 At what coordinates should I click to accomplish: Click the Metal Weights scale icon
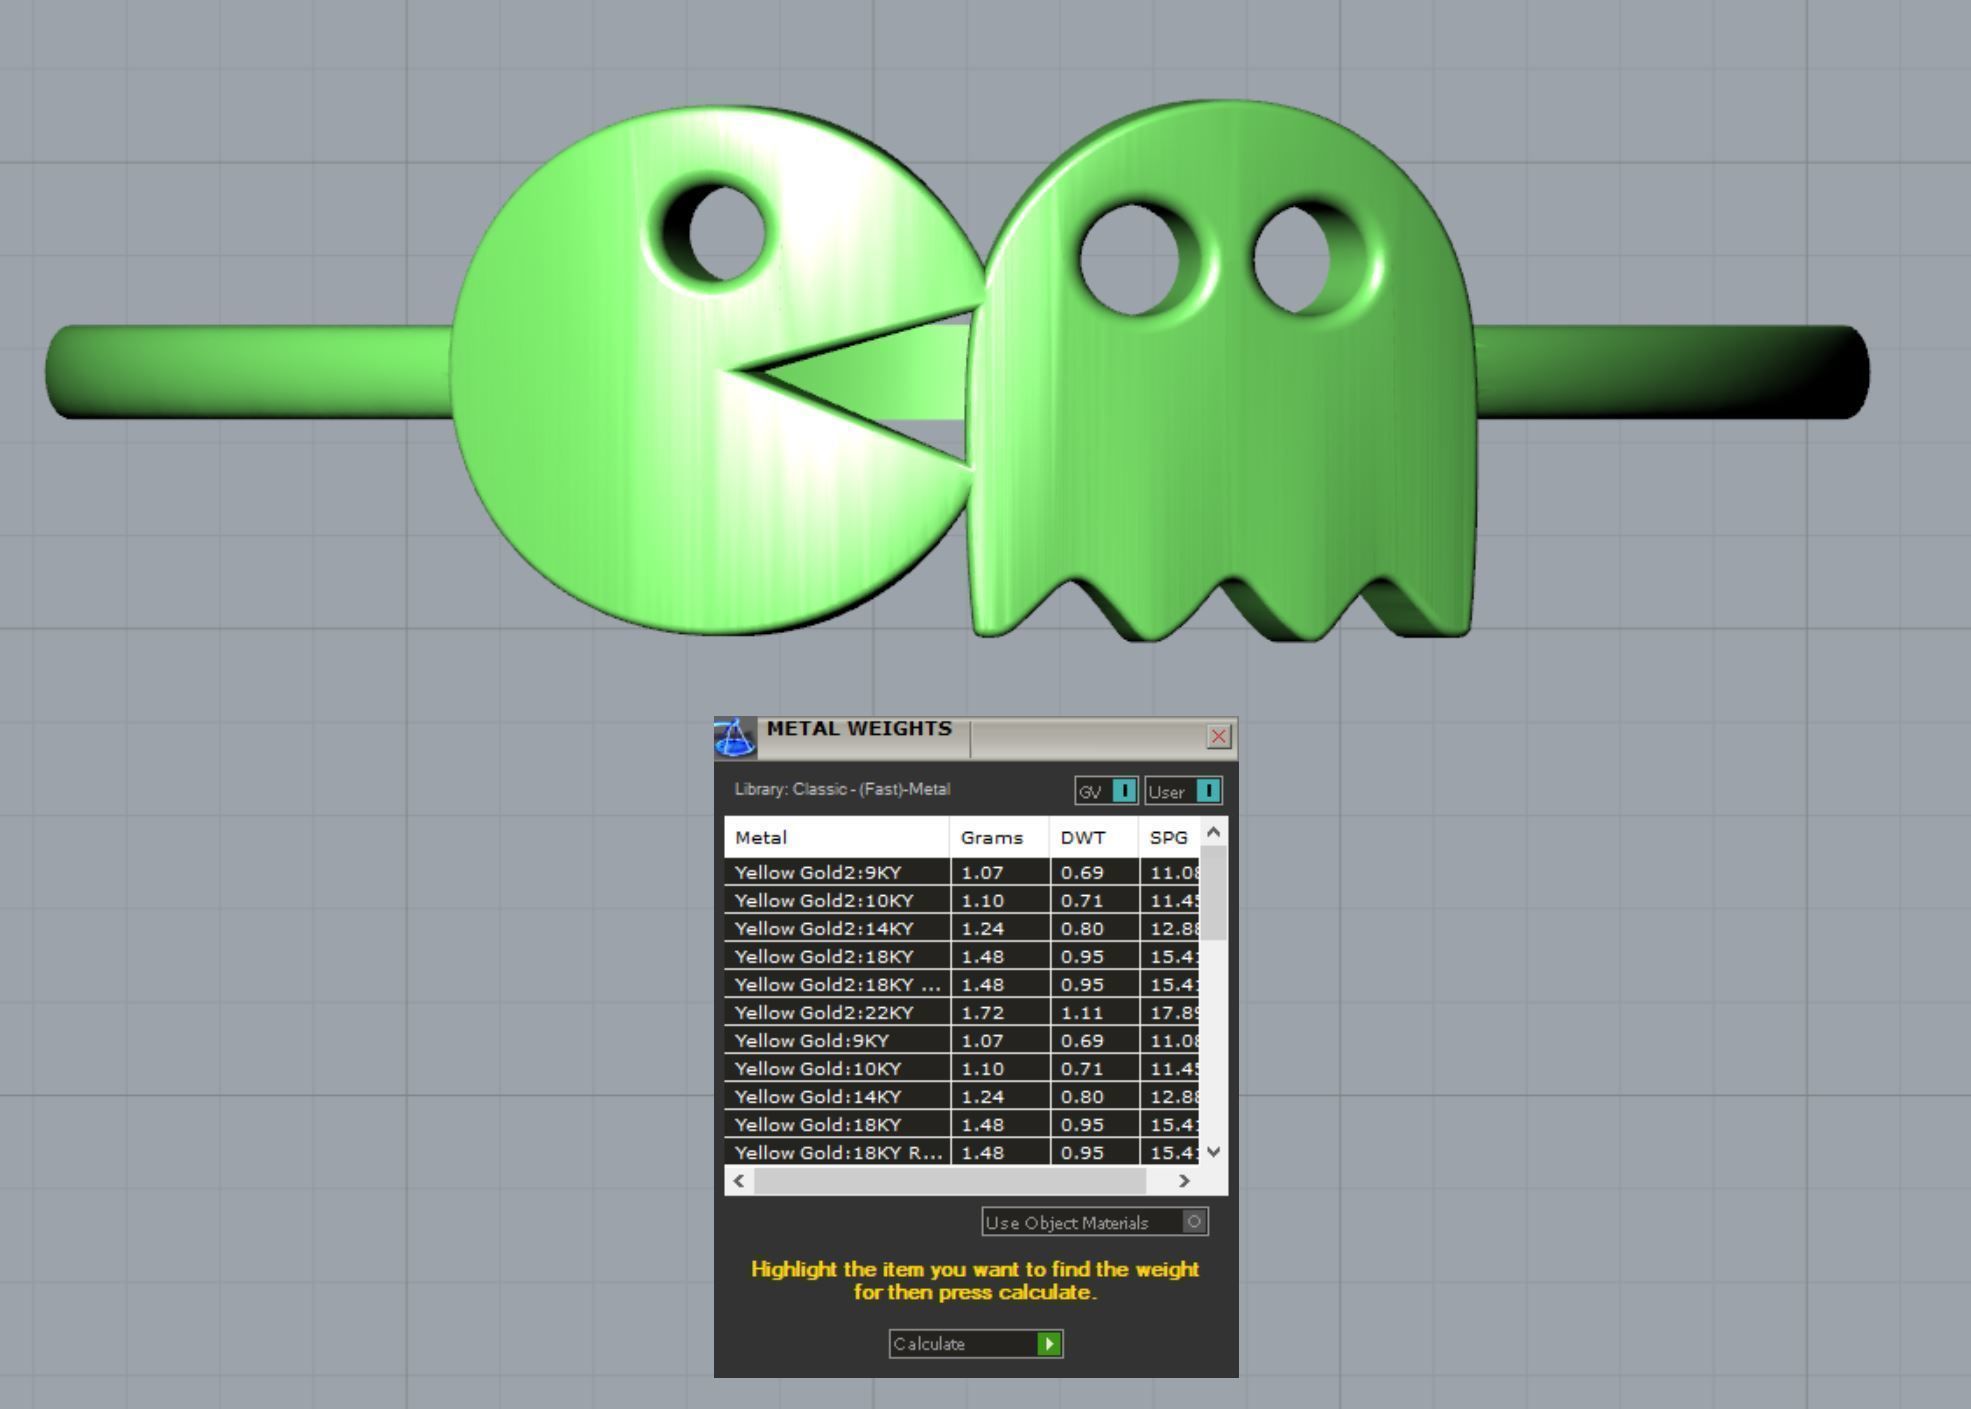(734, 738)
